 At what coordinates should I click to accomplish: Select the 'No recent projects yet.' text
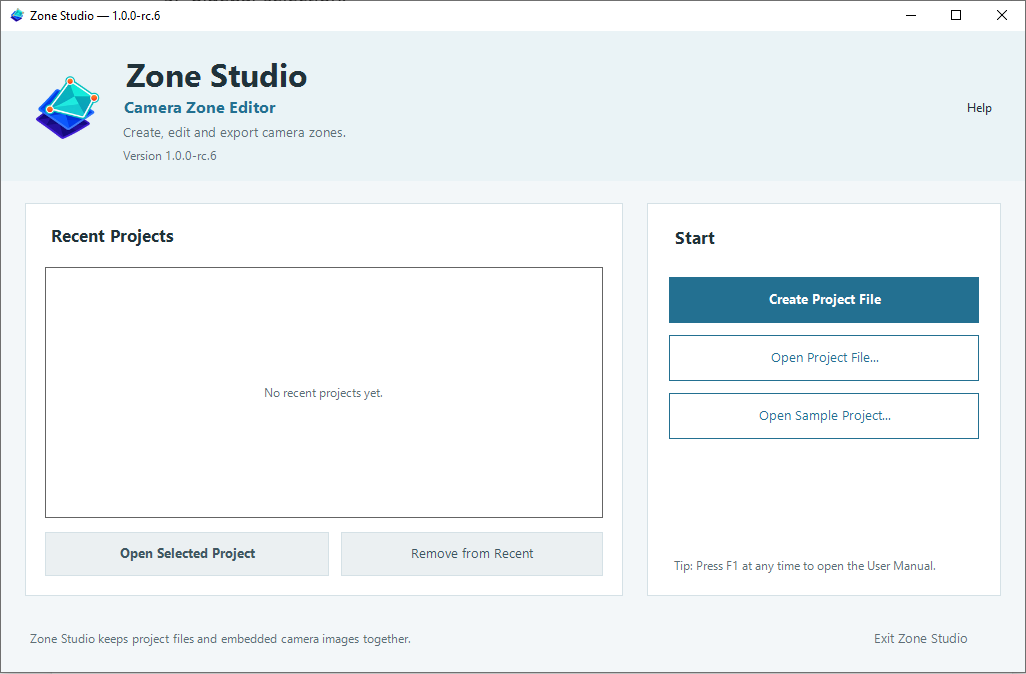(323, 393)
